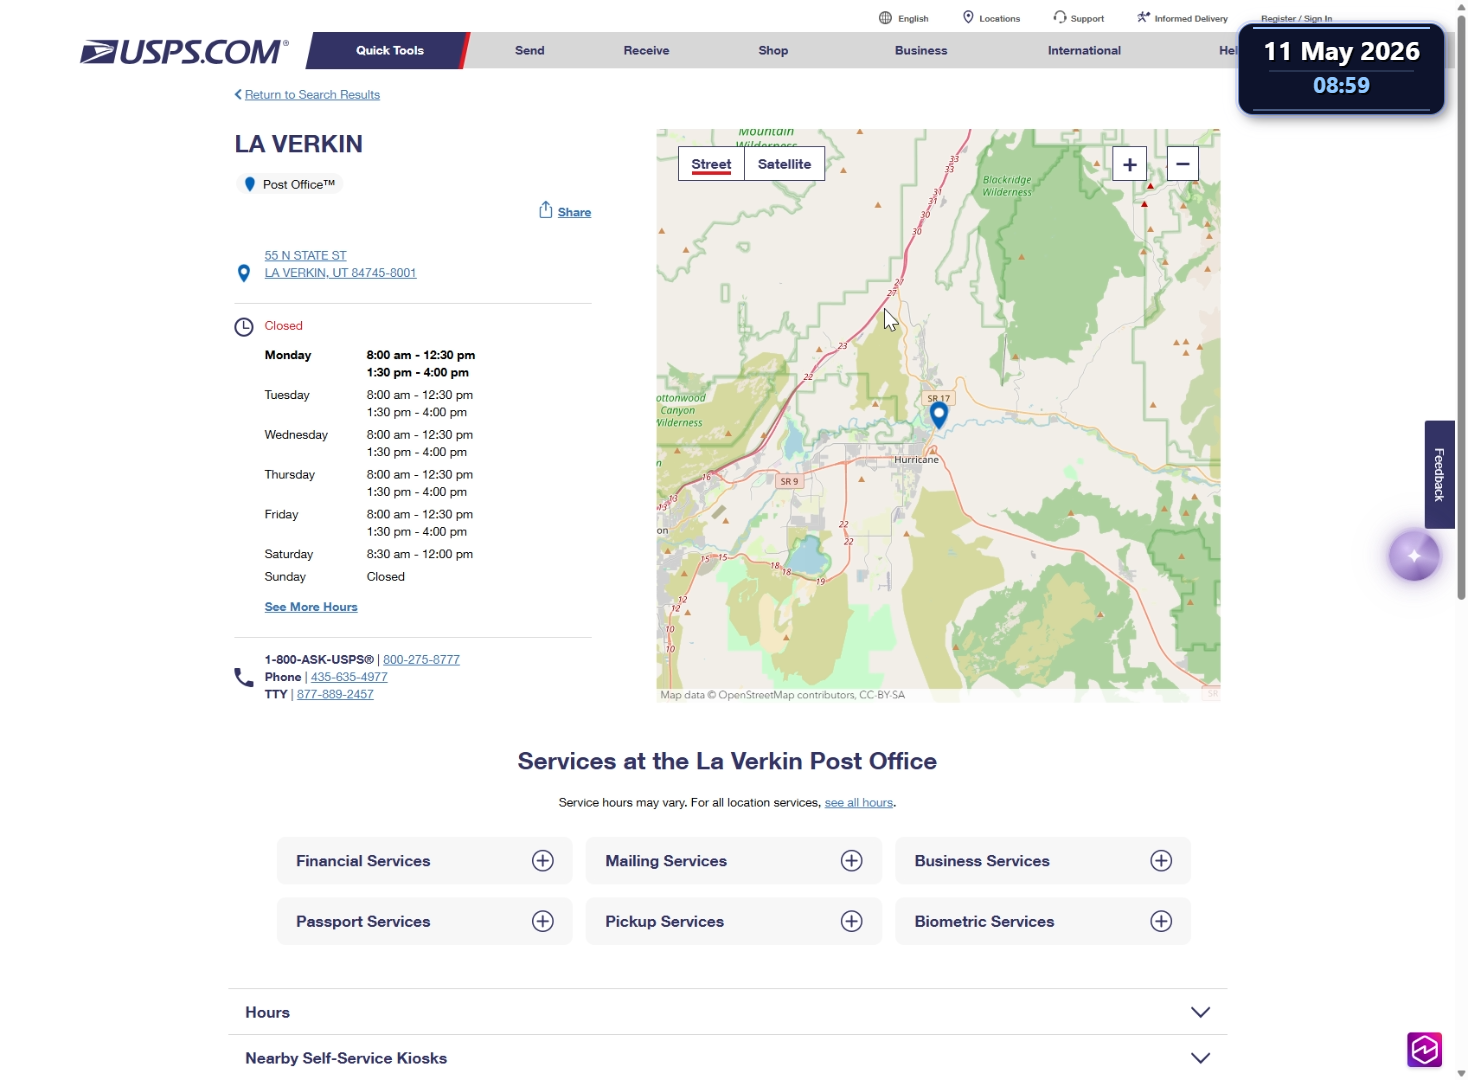1468x1080 pixels.
Task: Expand Business Services section
Action: click(1043, 861)
